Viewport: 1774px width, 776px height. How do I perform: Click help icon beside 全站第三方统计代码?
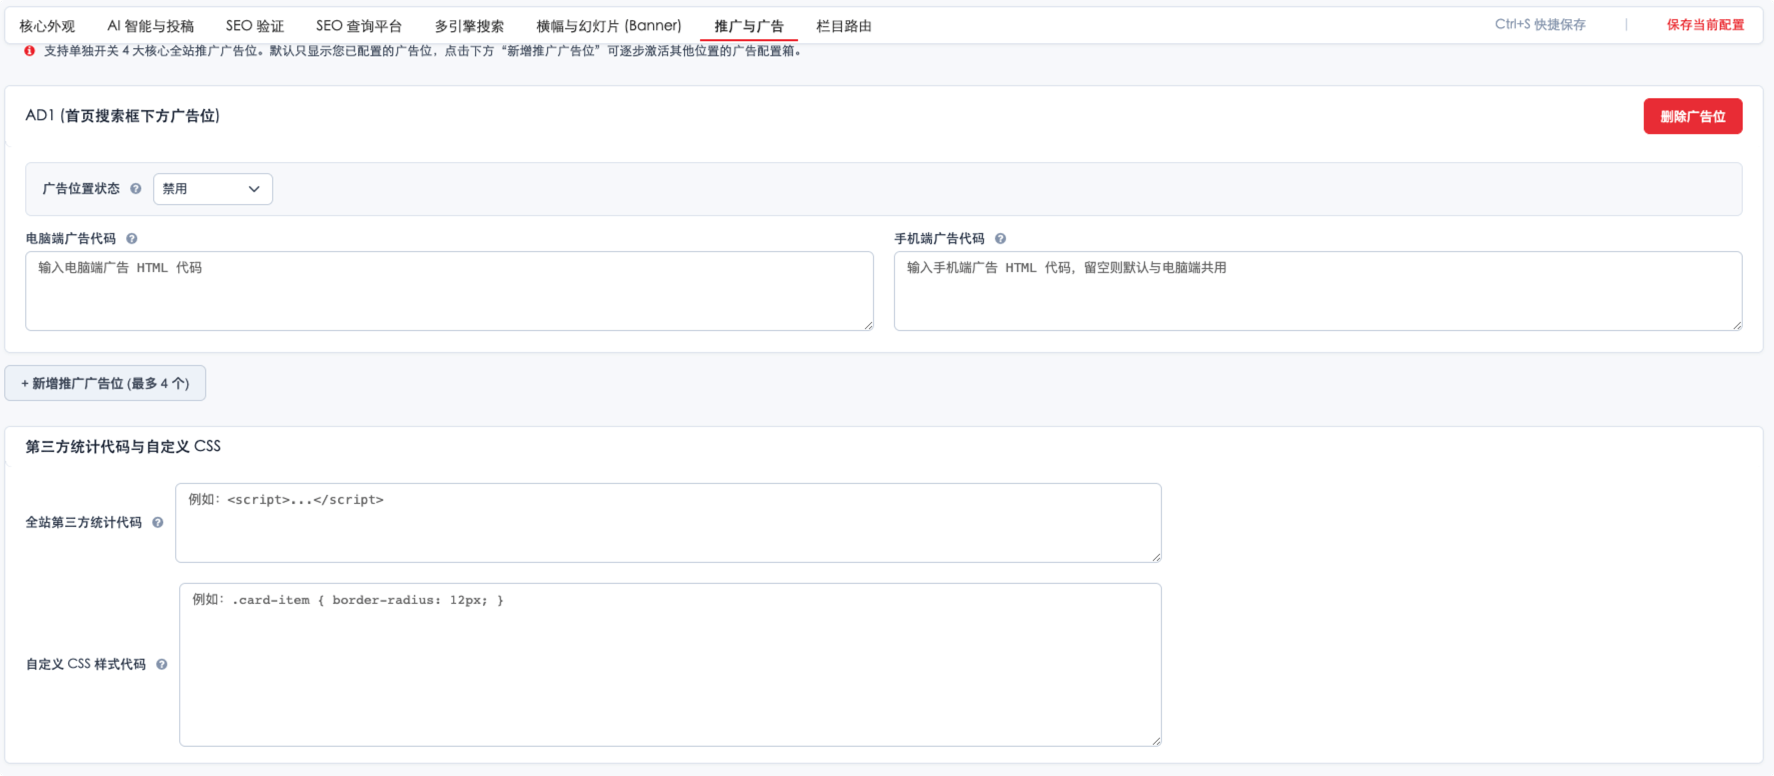coord(158,522)
